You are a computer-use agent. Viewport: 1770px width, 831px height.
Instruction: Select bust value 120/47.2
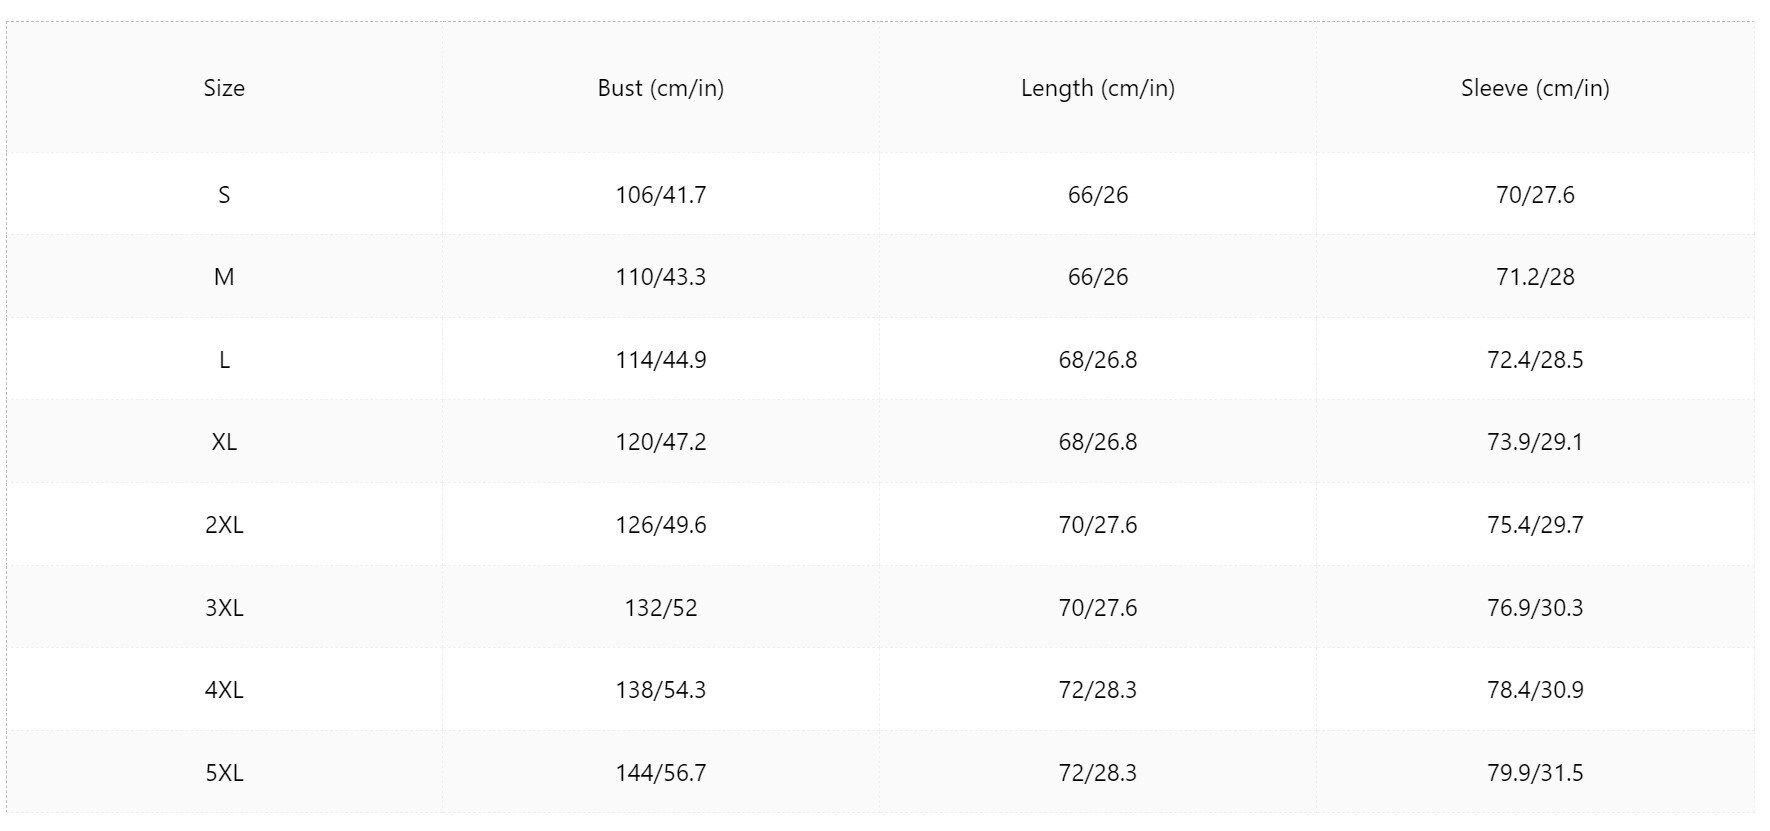point(661,442)
